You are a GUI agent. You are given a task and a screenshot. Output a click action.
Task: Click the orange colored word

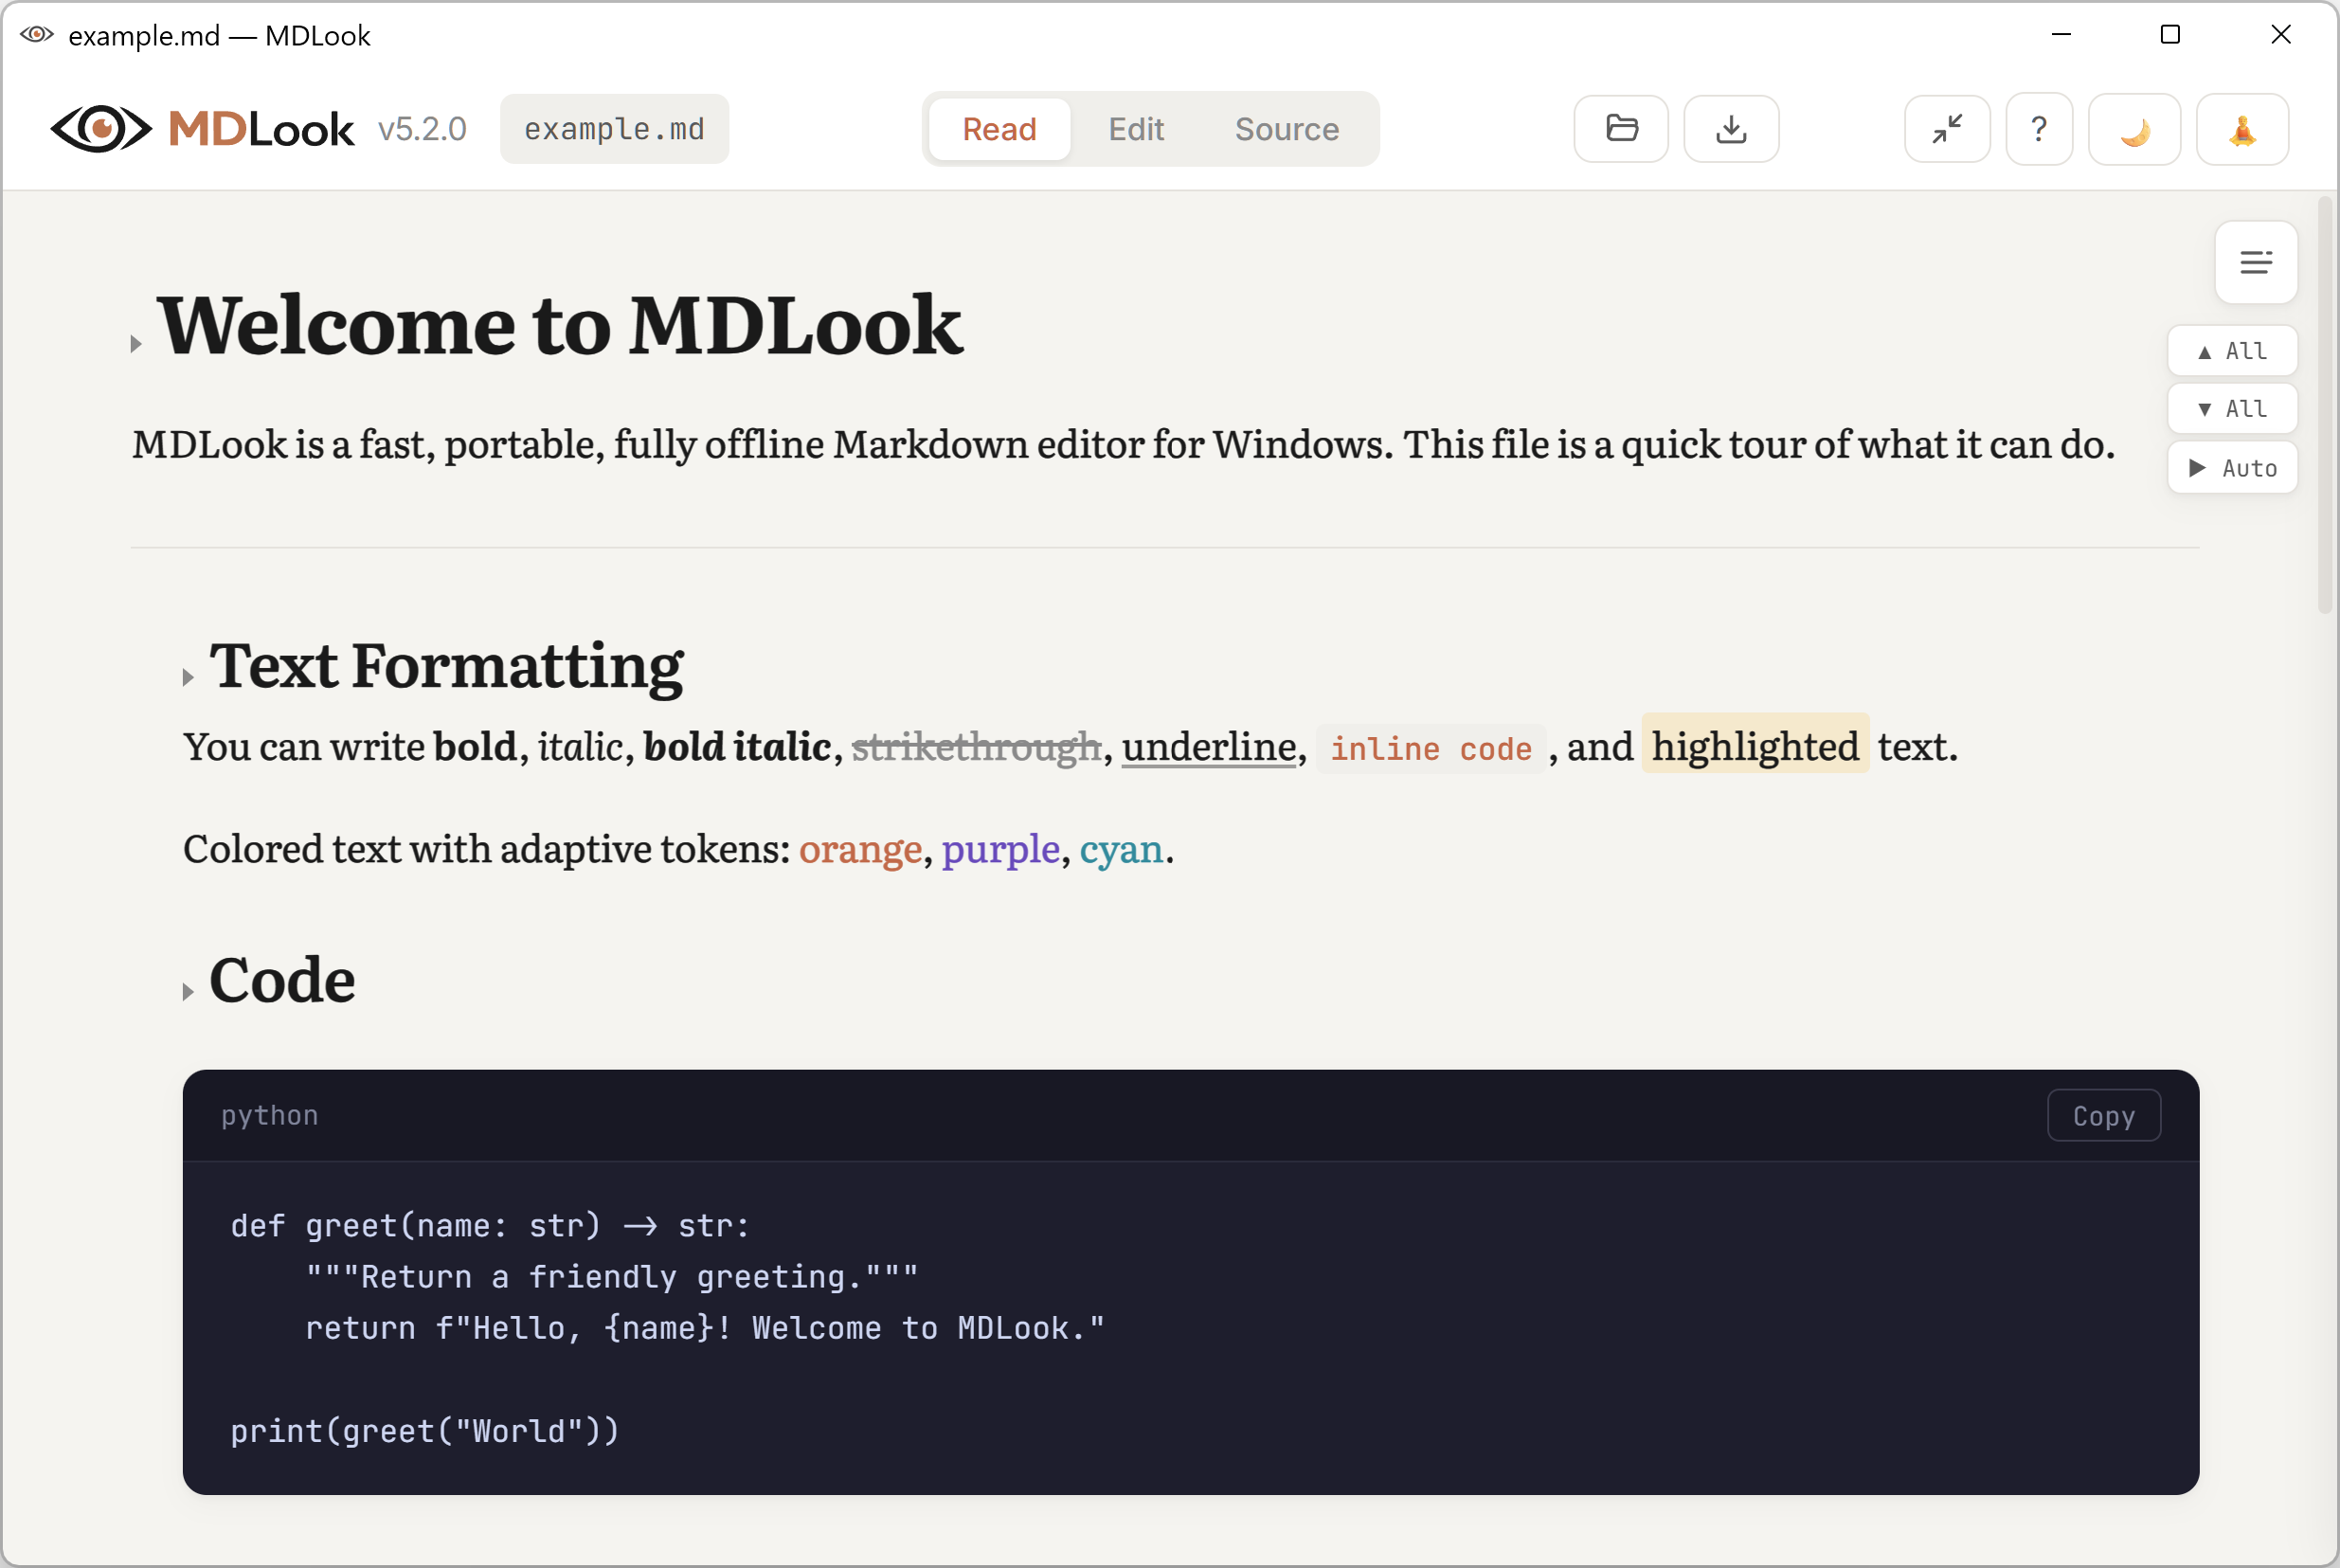[x=859, y=849]
